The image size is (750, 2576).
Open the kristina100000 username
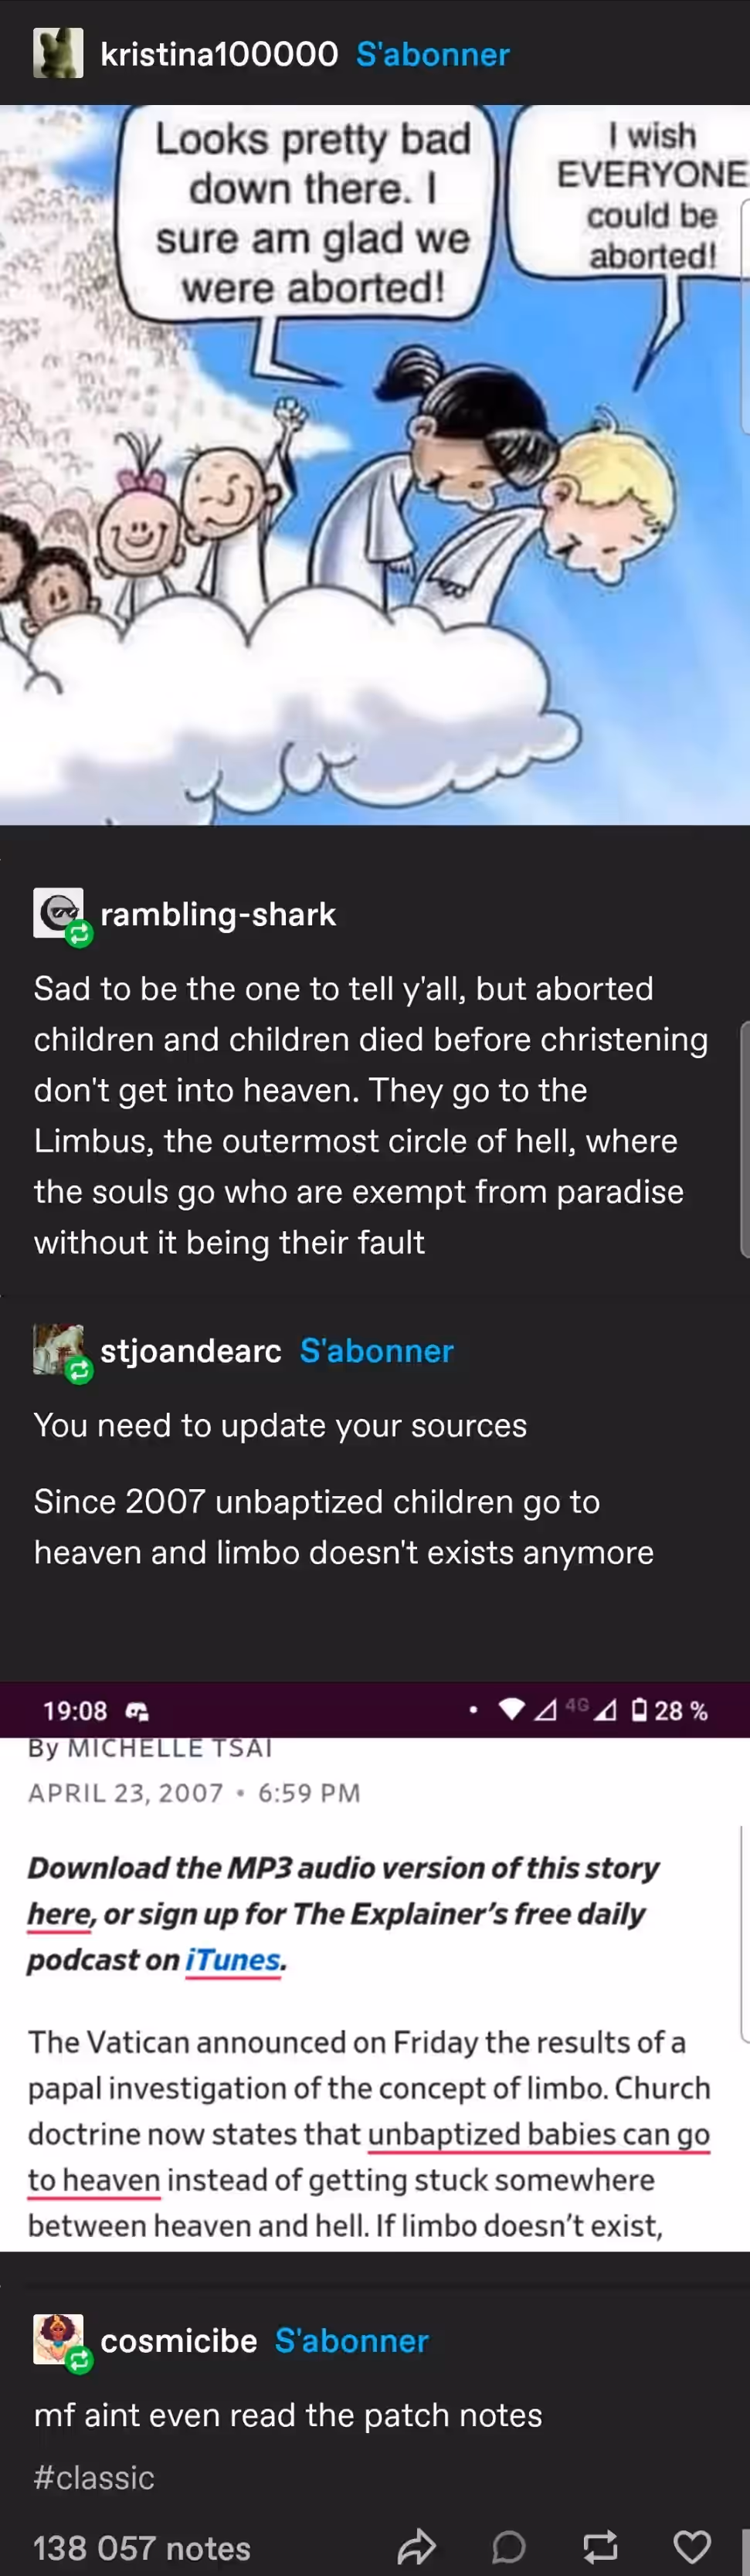pyautogui.click(x=219, y=54)
